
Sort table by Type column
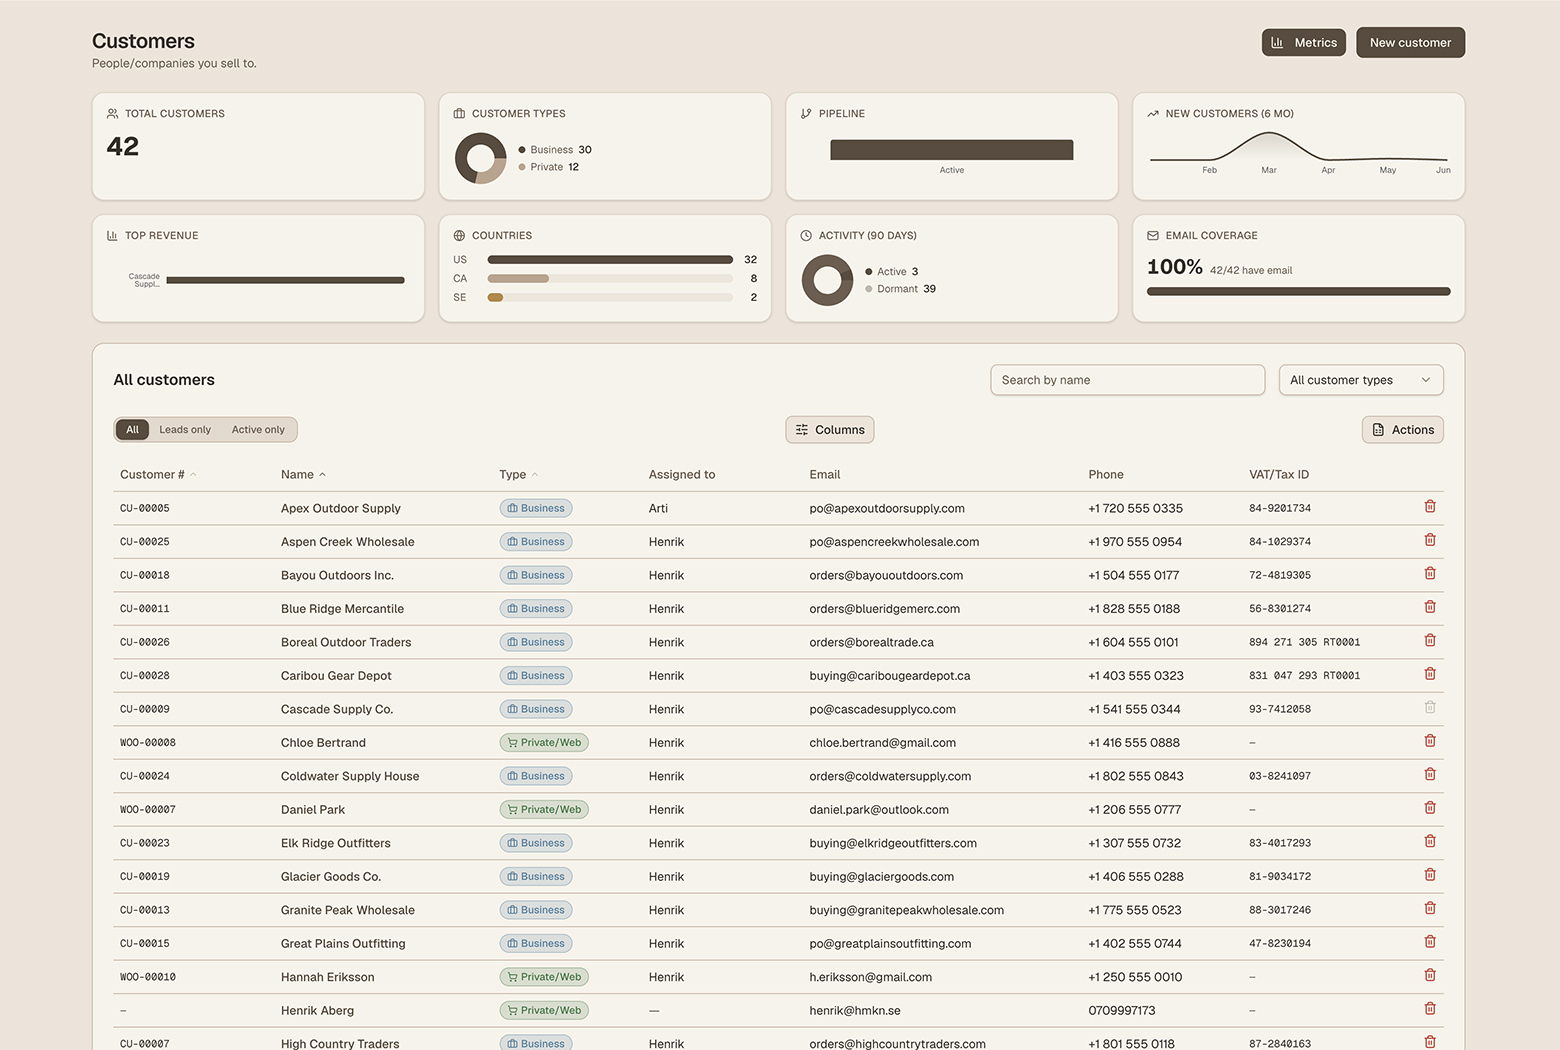click(518, 475)
